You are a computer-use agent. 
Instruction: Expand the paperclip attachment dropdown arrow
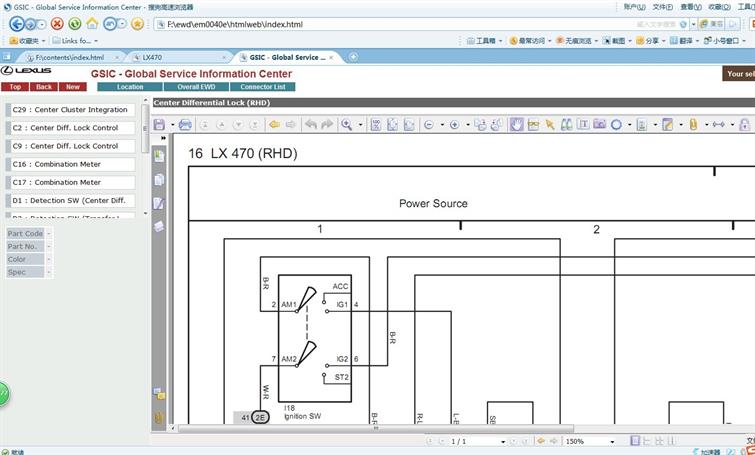706,125
